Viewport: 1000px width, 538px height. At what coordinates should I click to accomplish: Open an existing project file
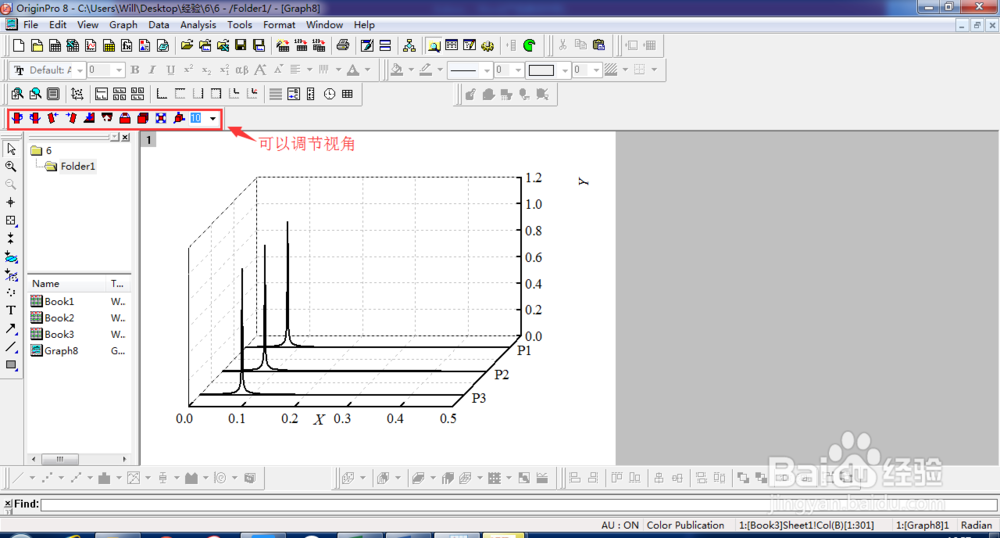186,45
